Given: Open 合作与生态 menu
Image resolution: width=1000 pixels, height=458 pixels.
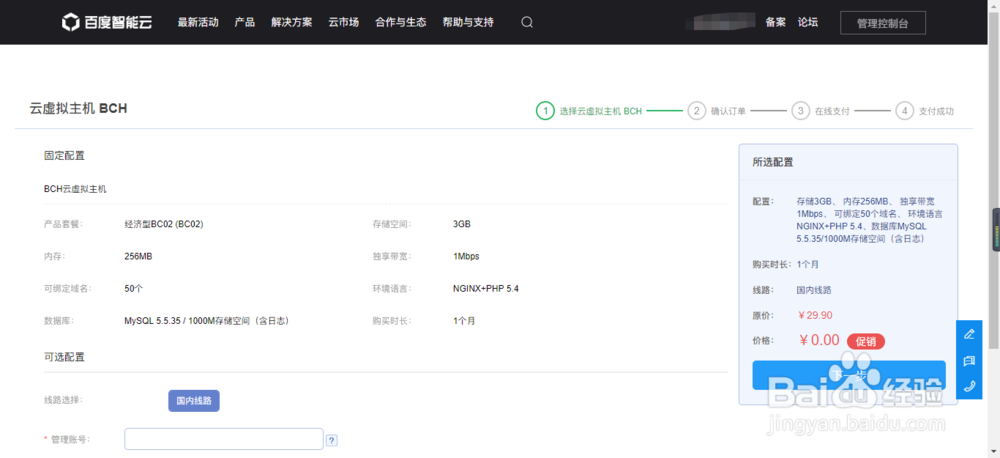Looking at the screenshot, I should click(x=401, y=22).
